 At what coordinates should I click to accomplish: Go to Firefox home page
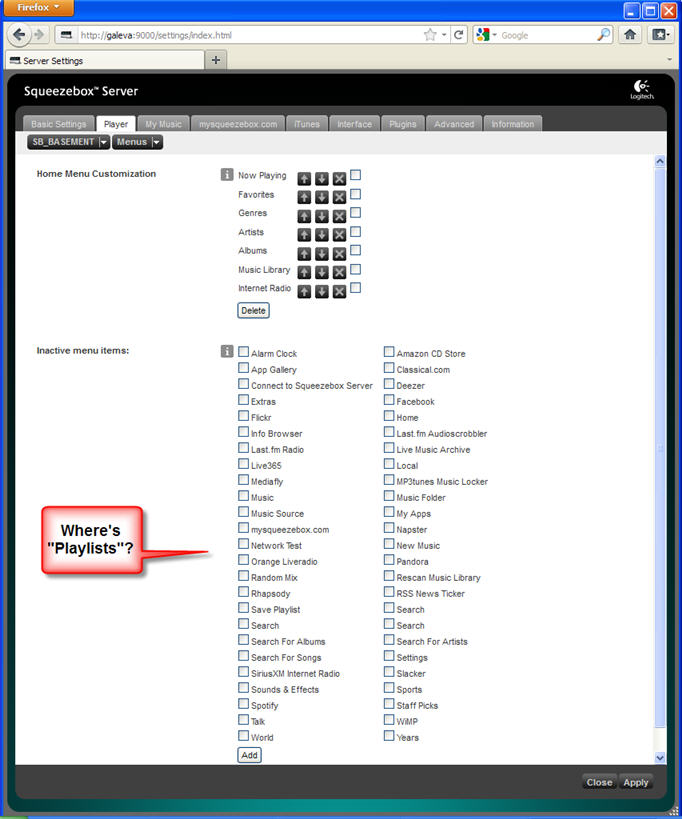[630, 34]
